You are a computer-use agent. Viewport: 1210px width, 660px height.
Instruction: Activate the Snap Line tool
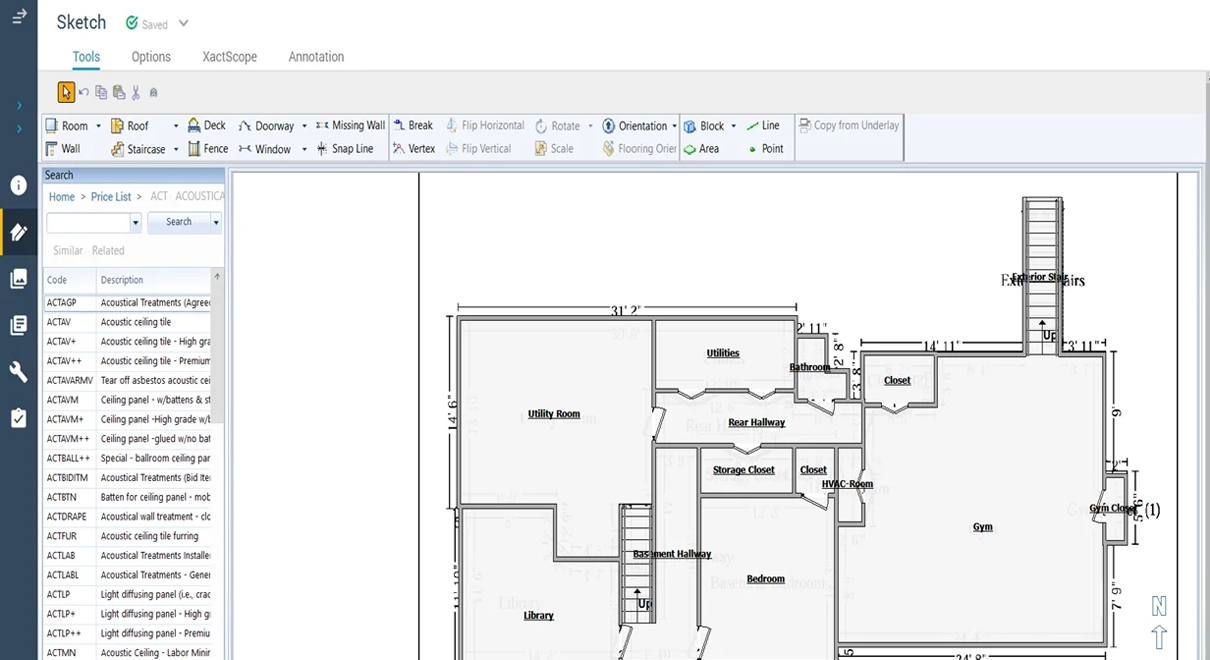point(344,149)
